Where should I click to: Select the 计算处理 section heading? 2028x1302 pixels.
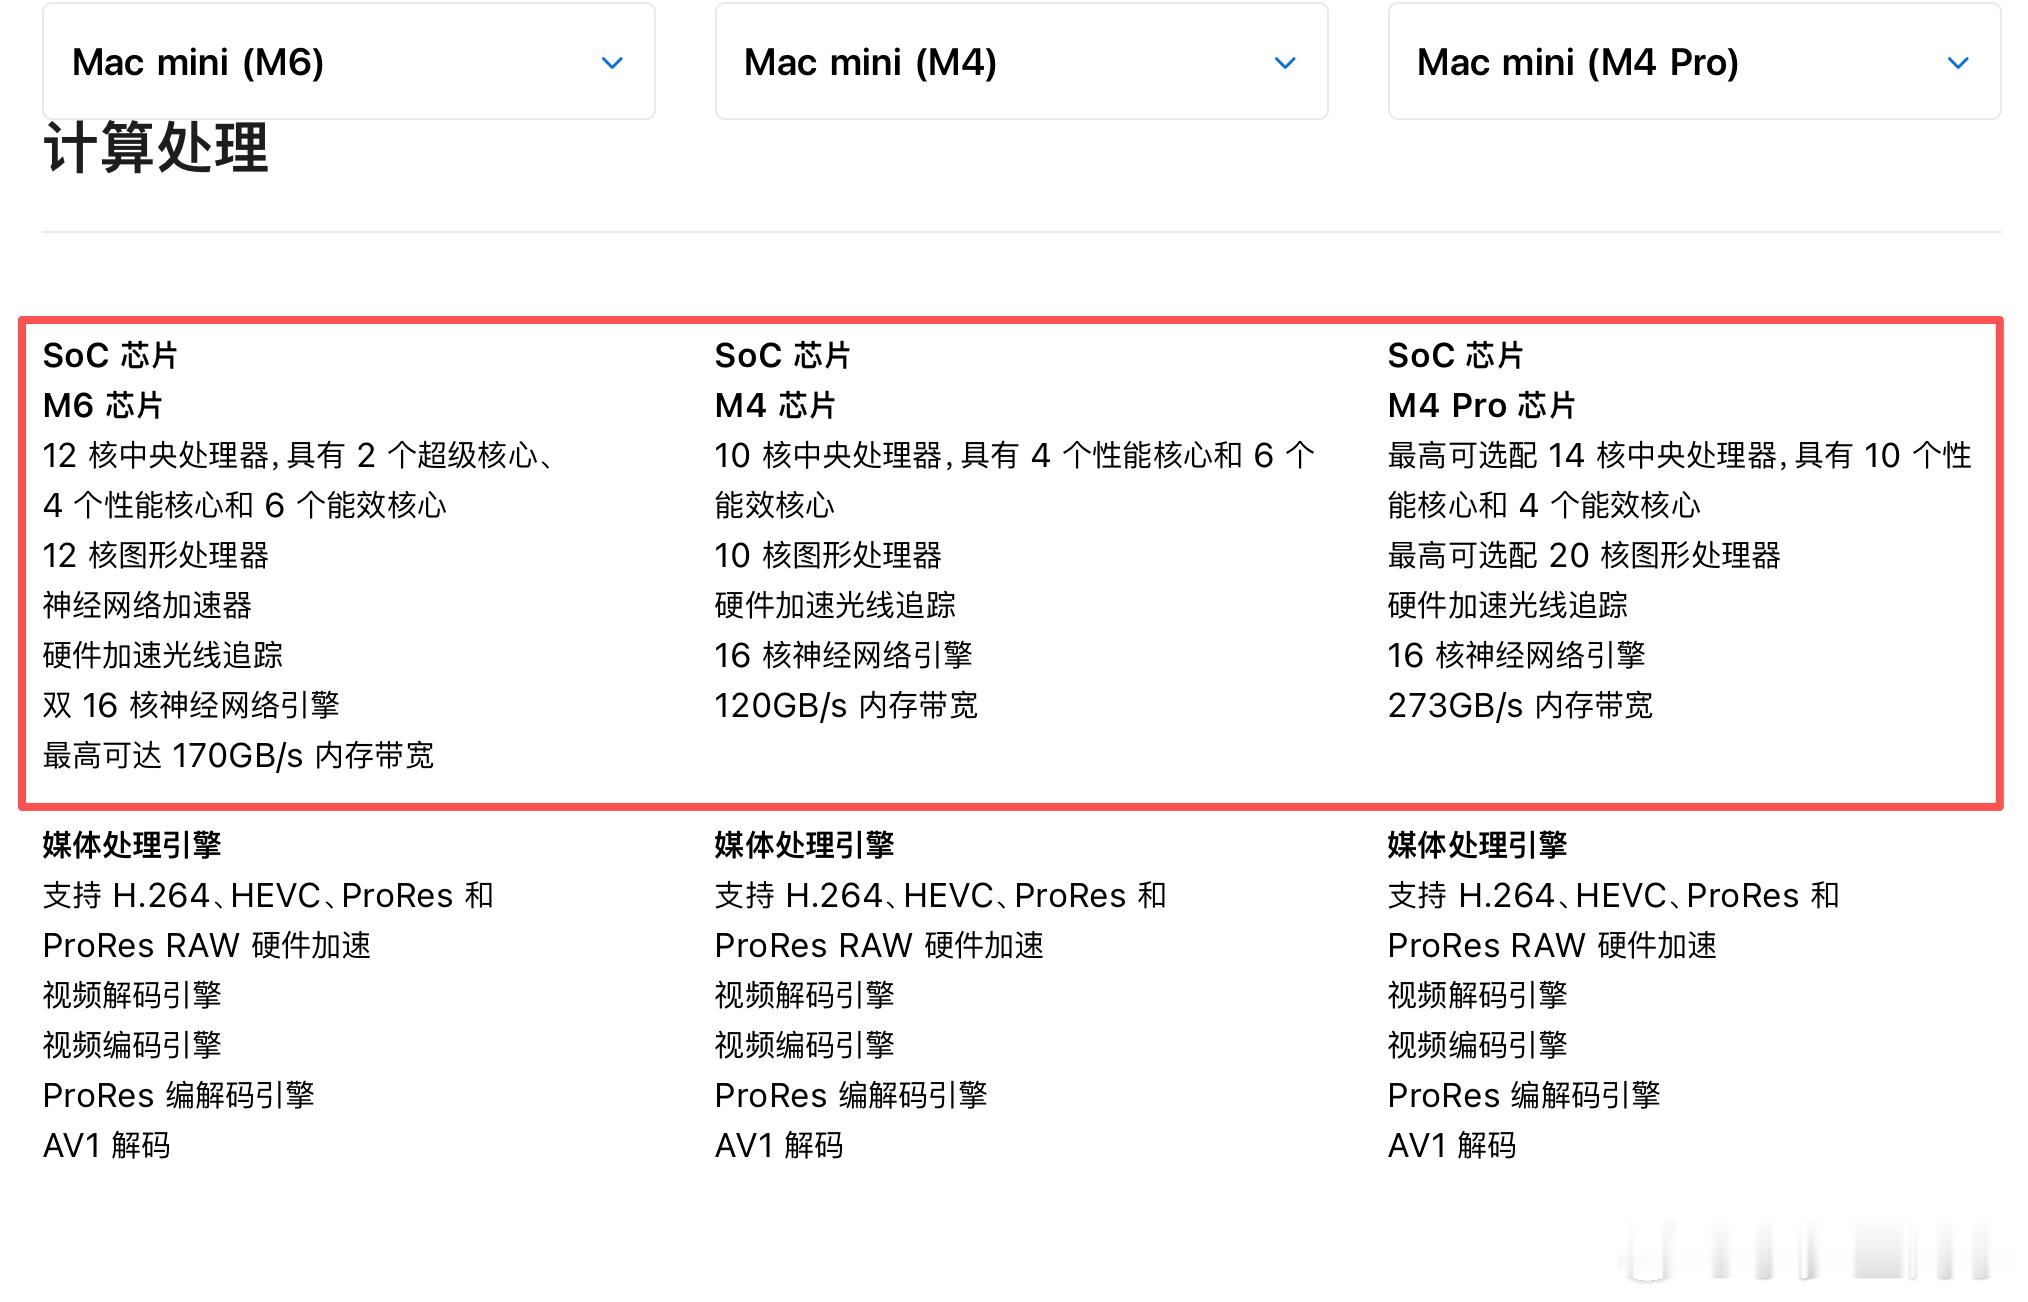[x=156, y=148]
